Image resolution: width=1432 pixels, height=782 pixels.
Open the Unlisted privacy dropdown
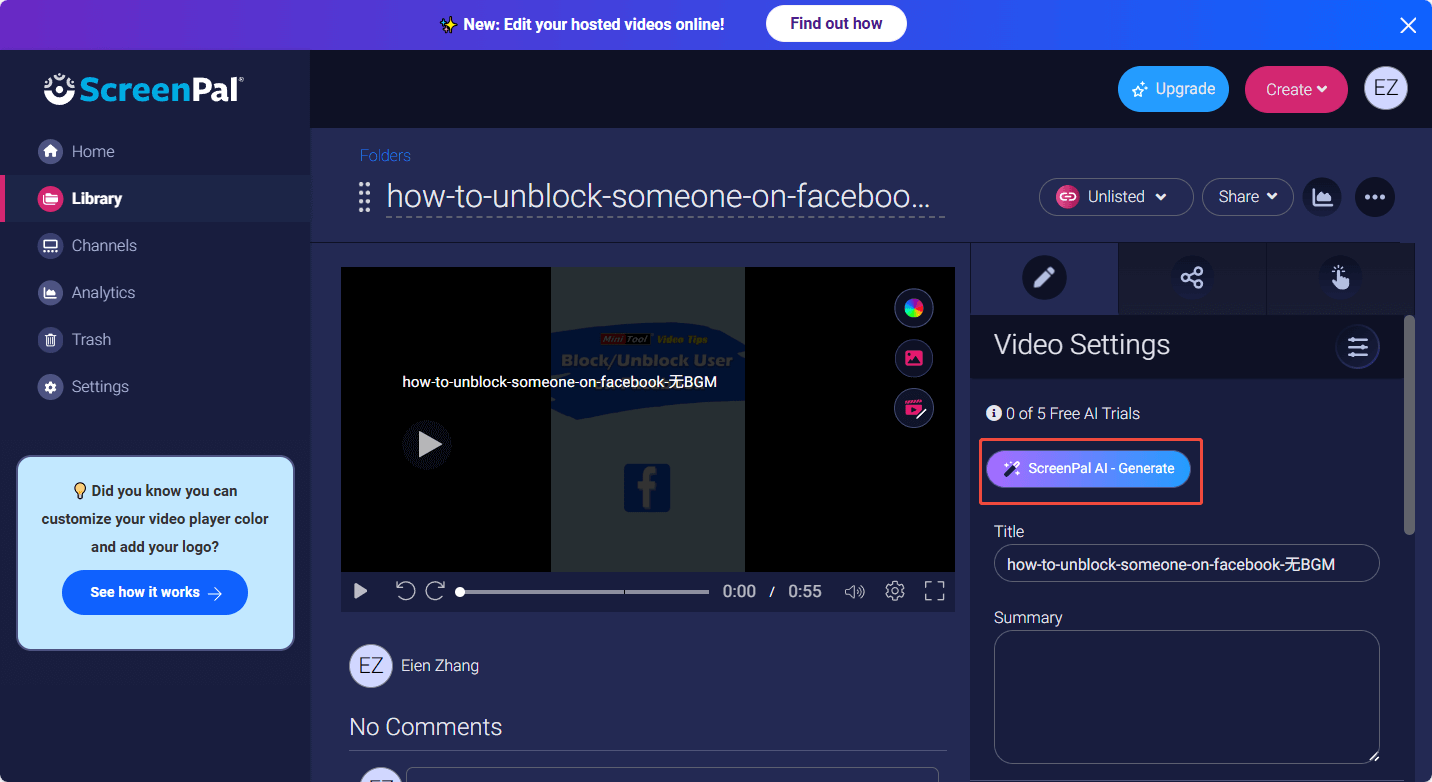1115,197
